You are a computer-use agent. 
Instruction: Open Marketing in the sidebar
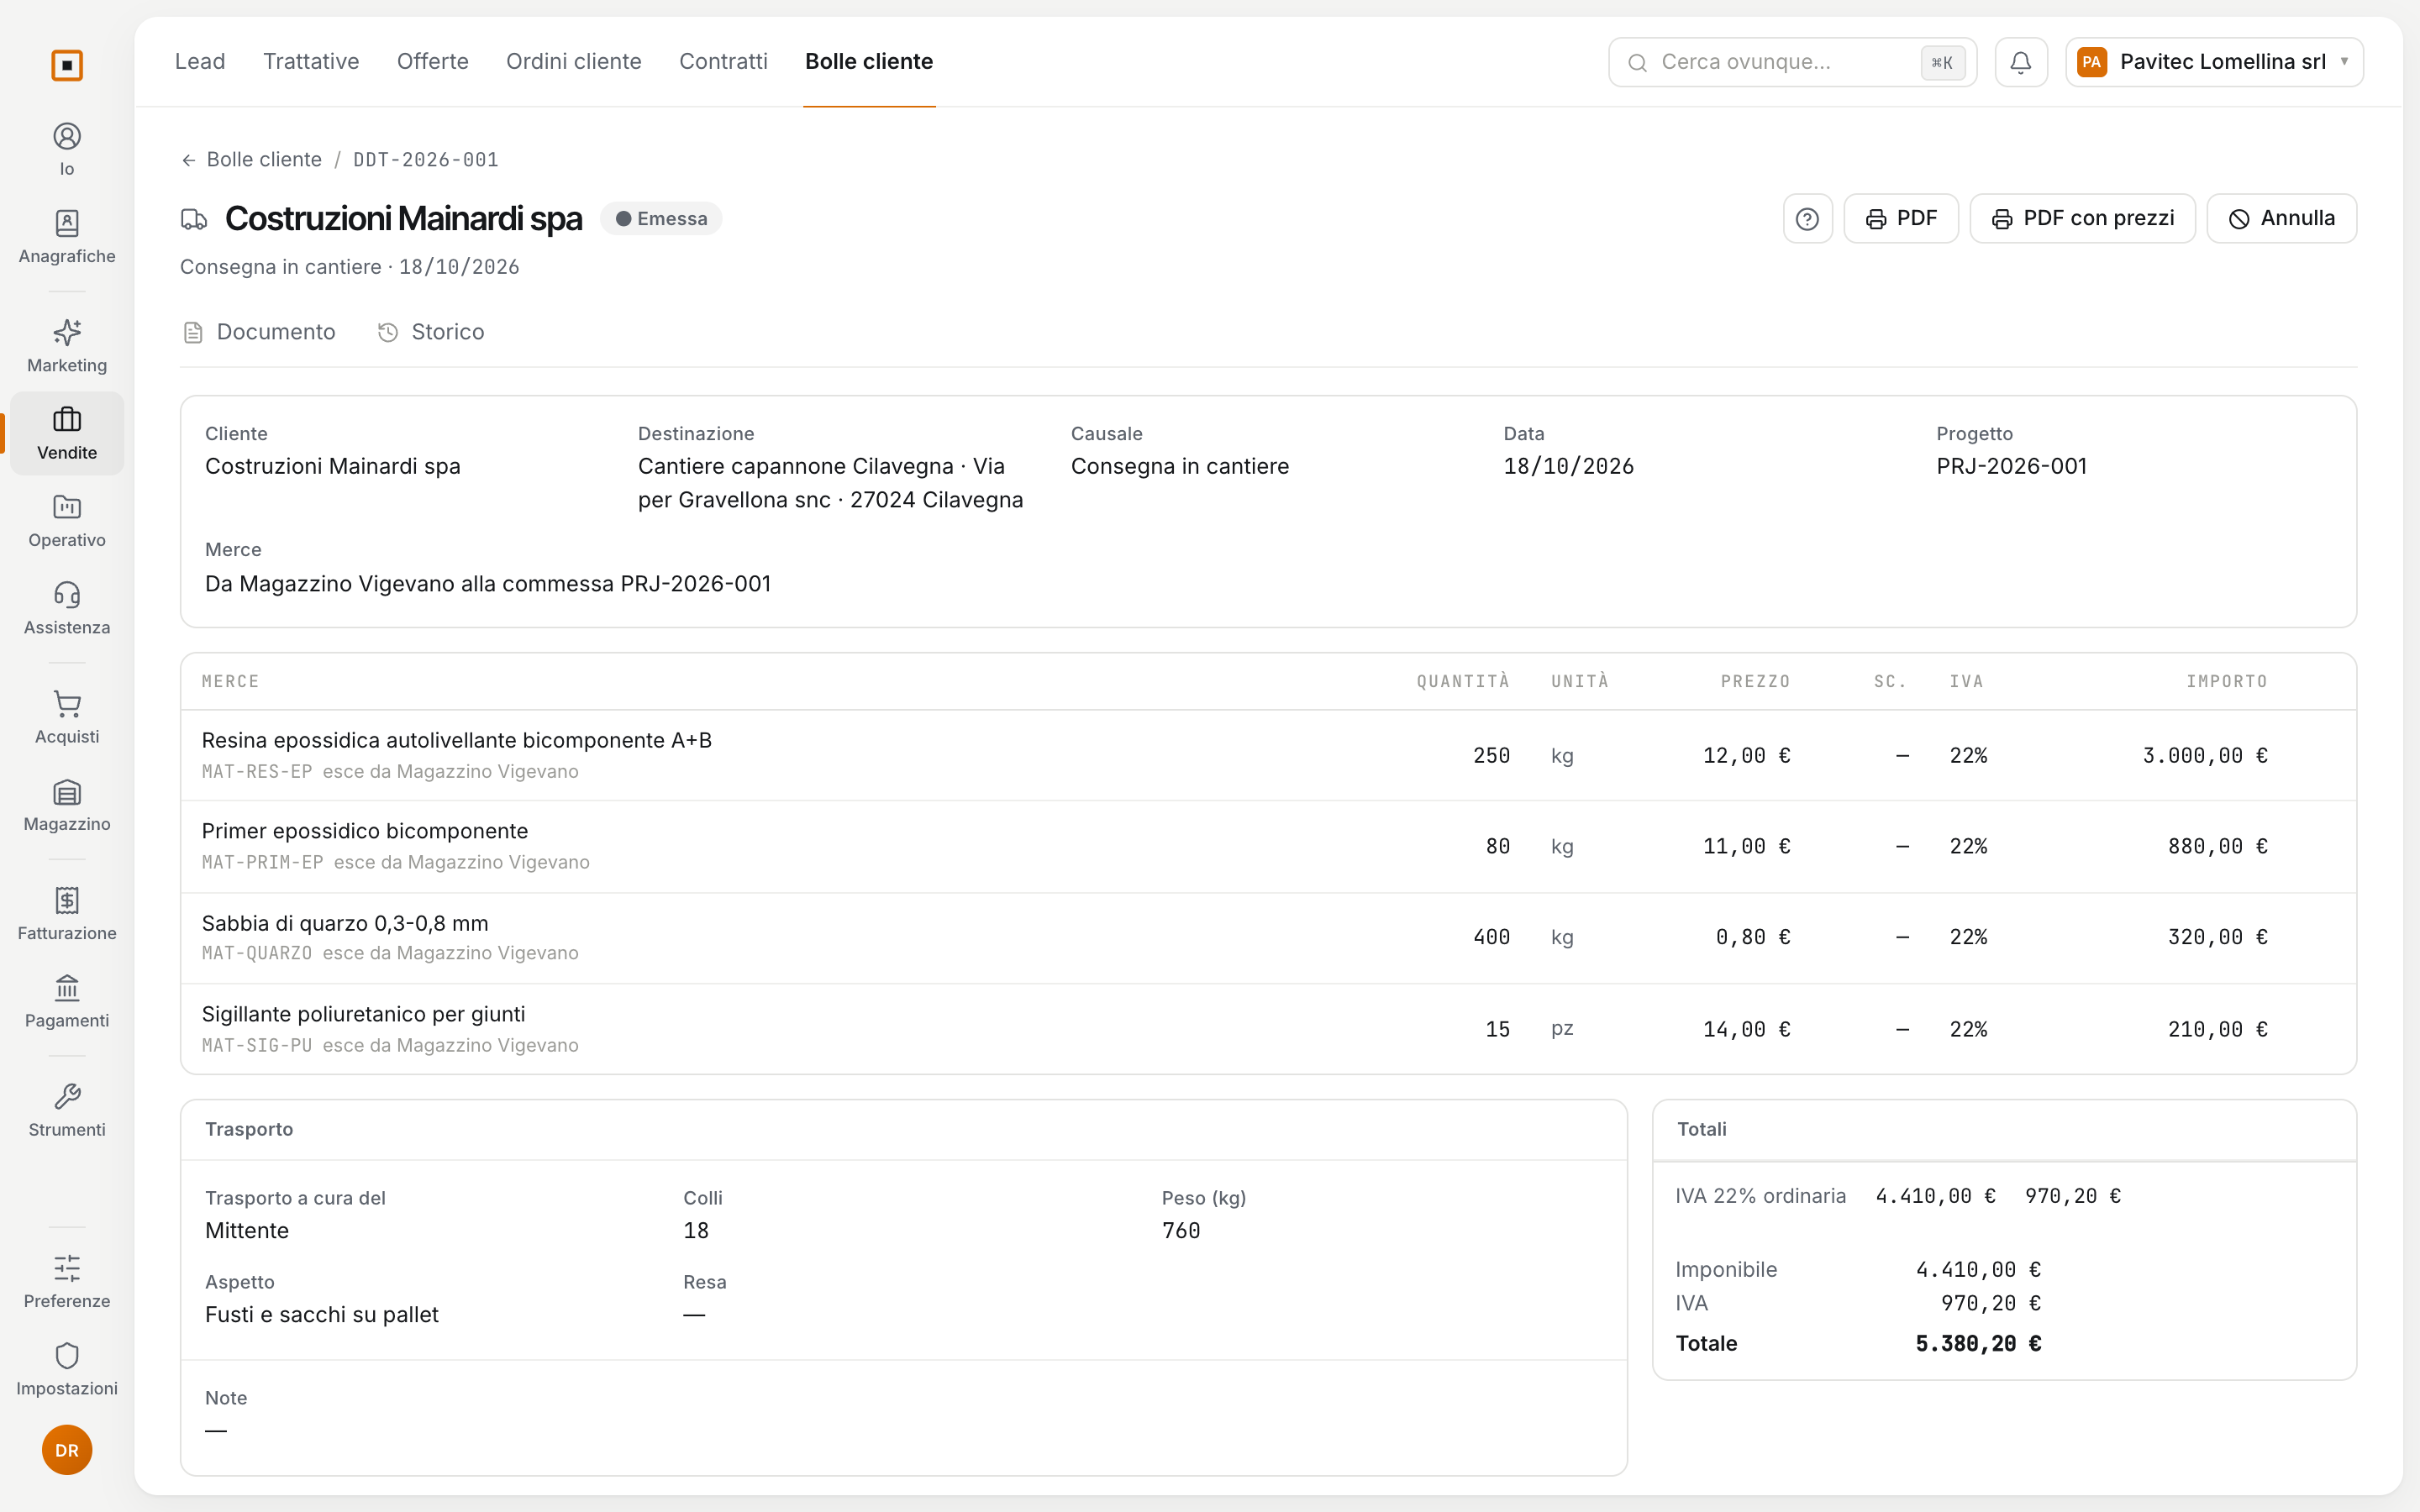(67, 346)
